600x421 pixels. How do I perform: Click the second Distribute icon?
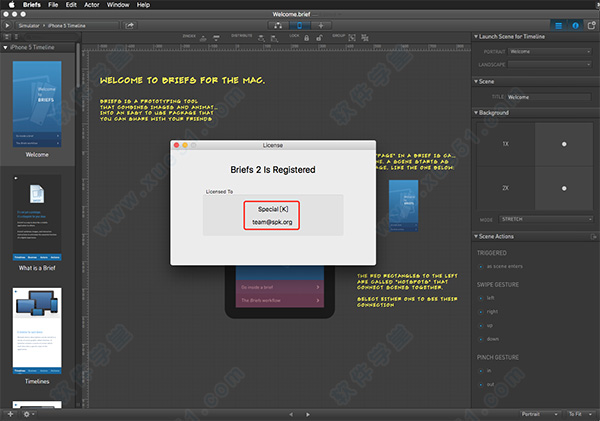(274, 38)
